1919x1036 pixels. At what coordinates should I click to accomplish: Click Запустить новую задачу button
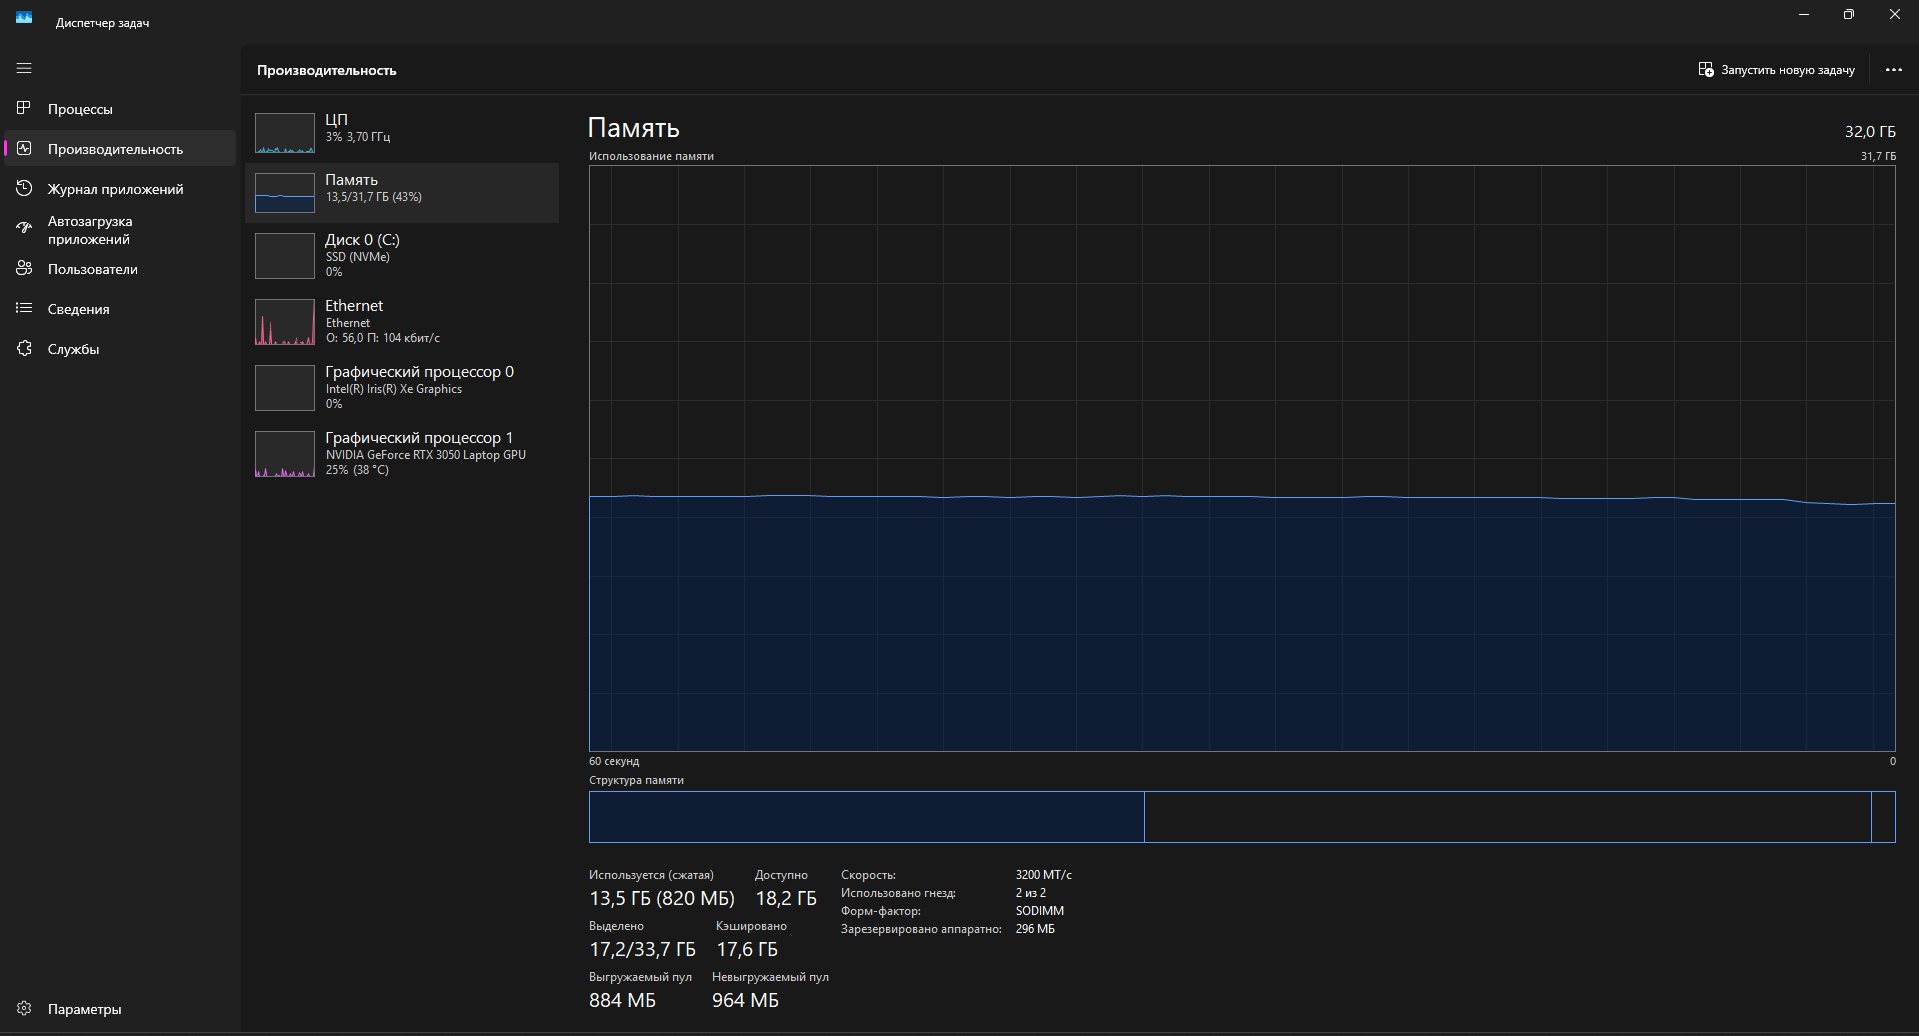click(x=1776, y=70)
